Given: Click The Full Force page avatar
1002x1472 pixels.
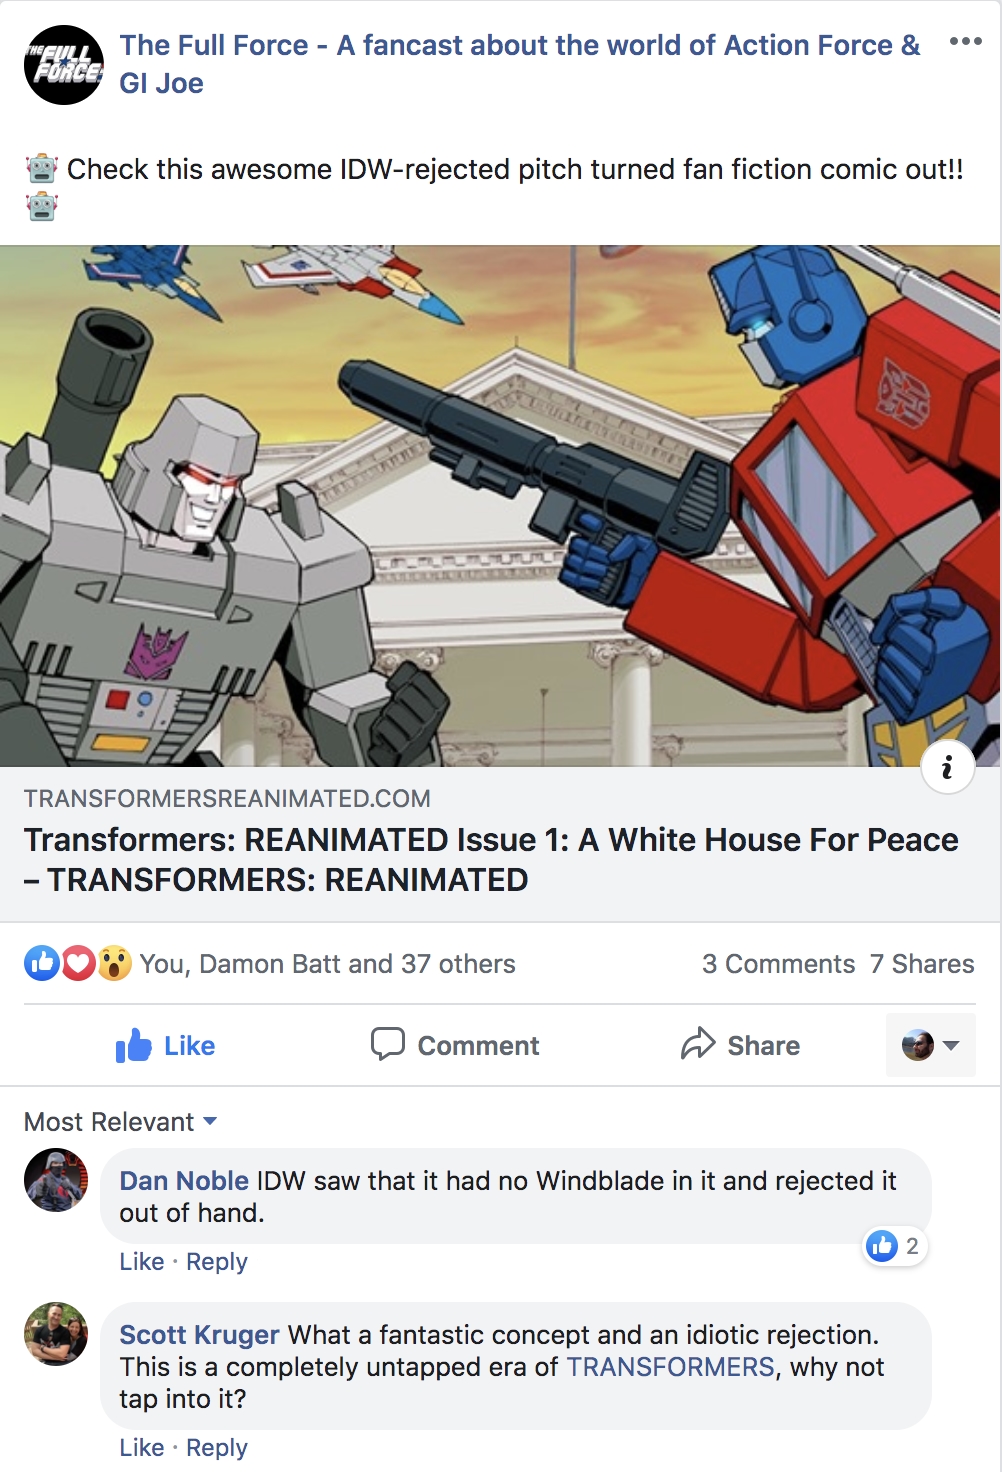Looking at the screenshot, I should tap(63, 65).
